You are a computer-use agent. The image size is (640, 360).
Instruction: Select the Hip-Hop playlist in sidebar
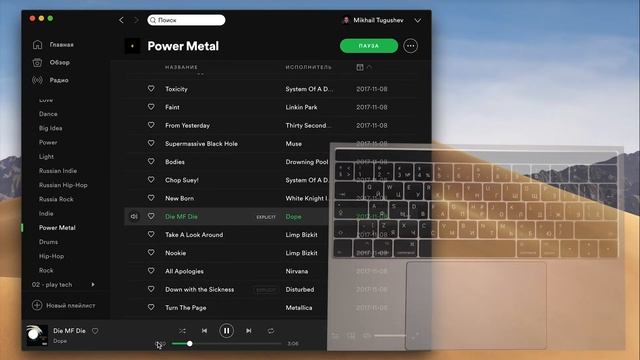pos(51,256)
